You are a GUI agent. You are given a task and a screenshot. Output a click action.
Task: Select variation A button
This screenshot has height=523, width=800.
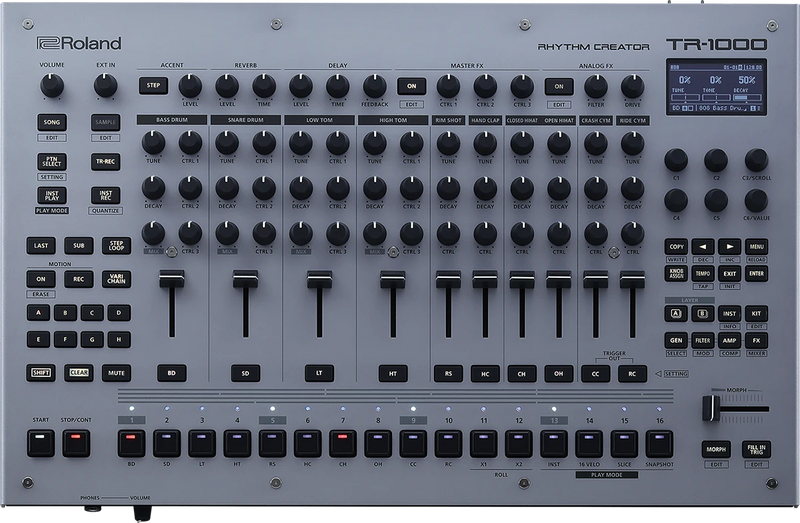point(38,313)
